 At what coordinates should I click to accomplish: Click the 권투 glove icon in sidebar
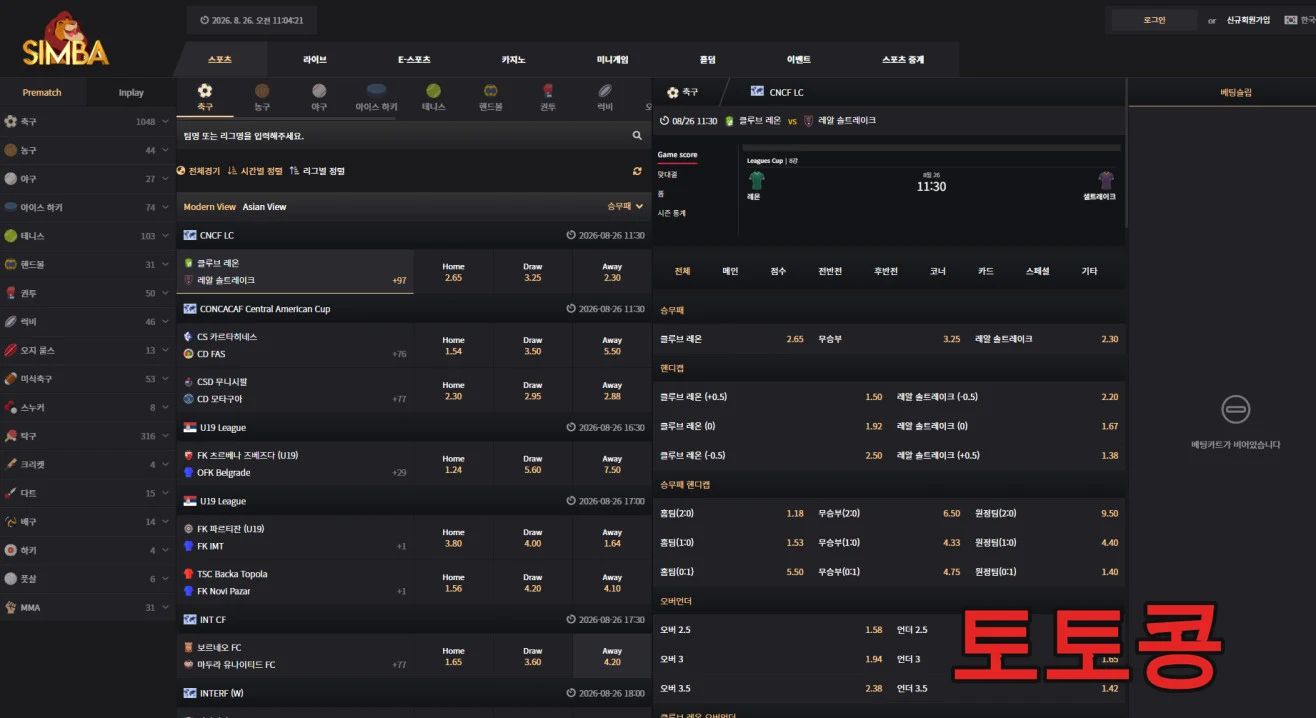coord(11,293)
